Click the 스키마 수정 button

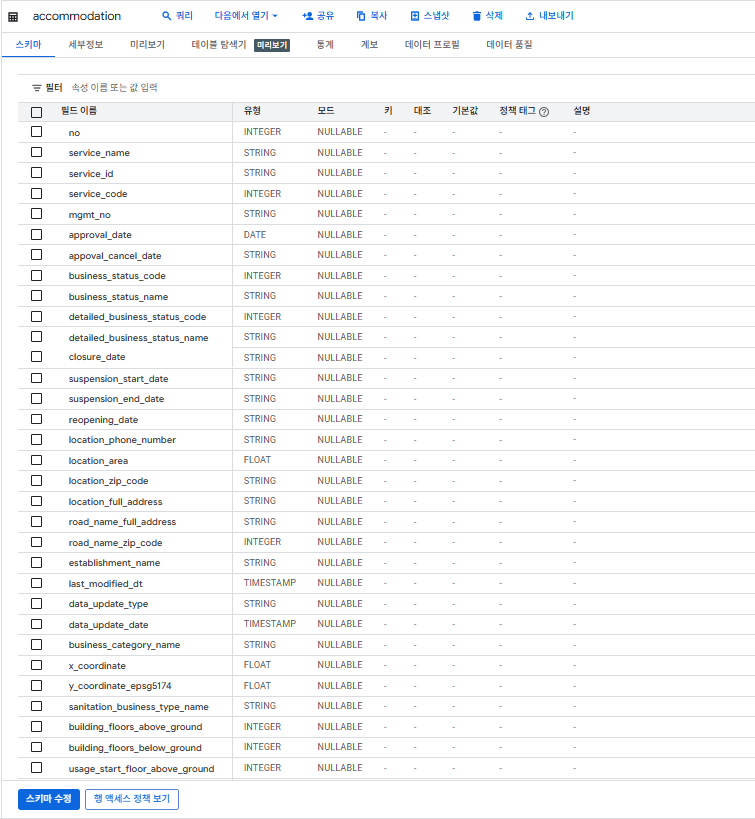click(x=49, y=799)
